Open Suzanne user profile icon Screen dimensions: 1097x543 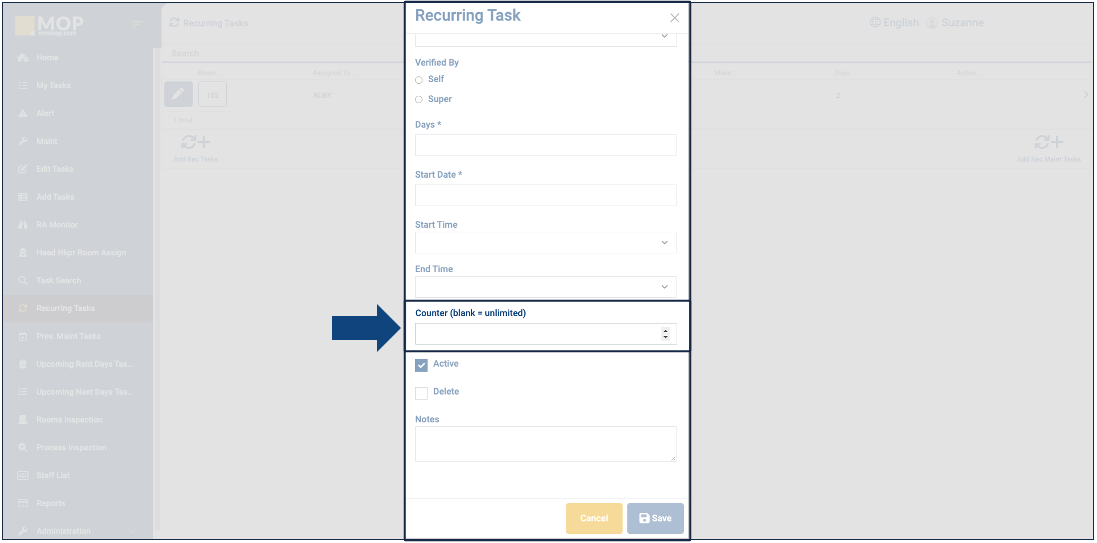[x=932, y=22]
